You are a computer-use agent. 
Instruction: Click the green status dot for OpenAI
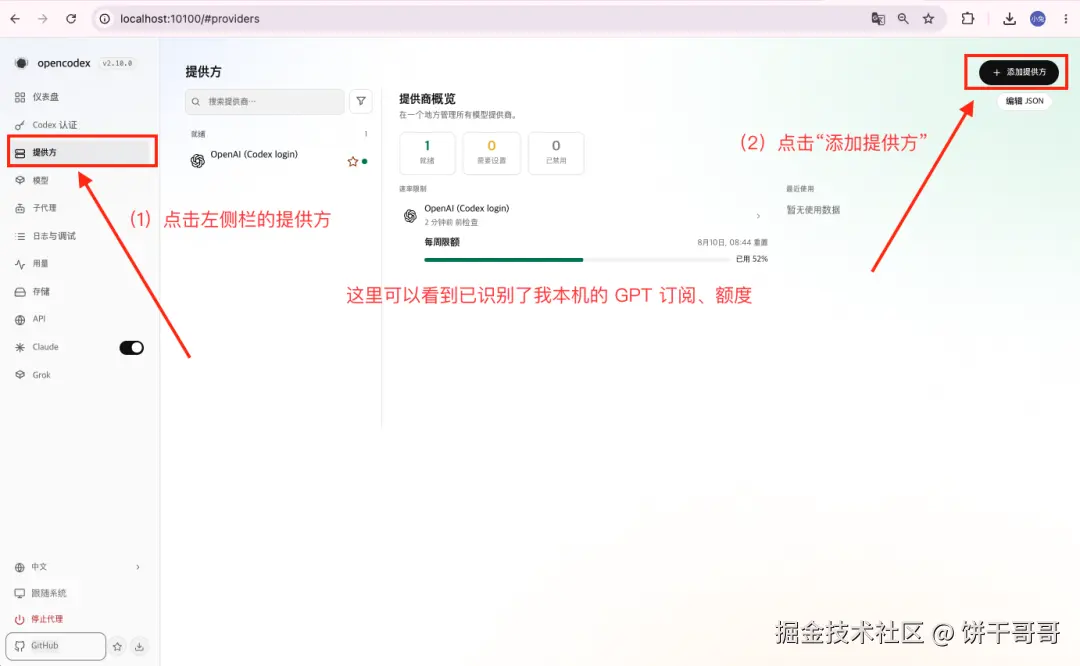(x=365, y=162)
